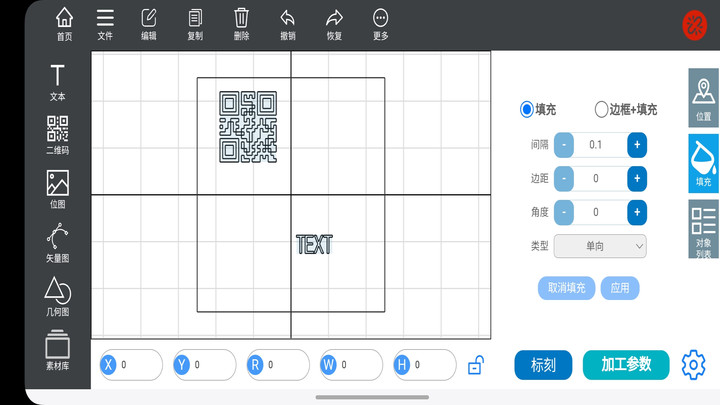Select the 文本 text tool
The image size is (720, 405).
[57, 83]
